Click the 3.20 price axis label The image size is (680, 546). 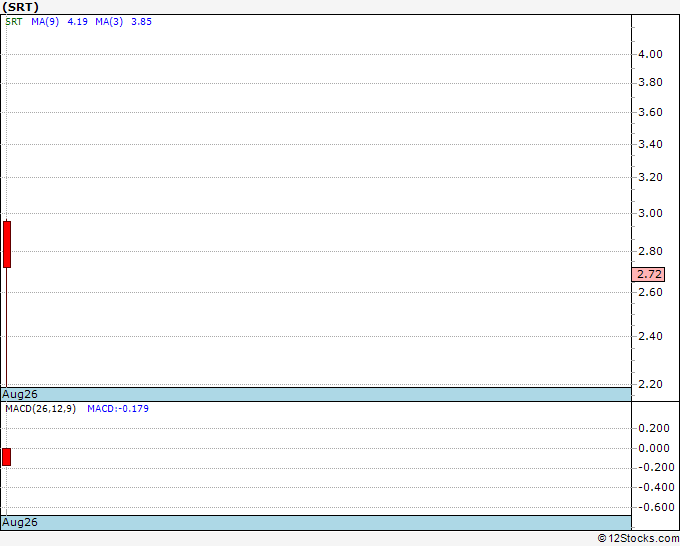coord(650,177)
